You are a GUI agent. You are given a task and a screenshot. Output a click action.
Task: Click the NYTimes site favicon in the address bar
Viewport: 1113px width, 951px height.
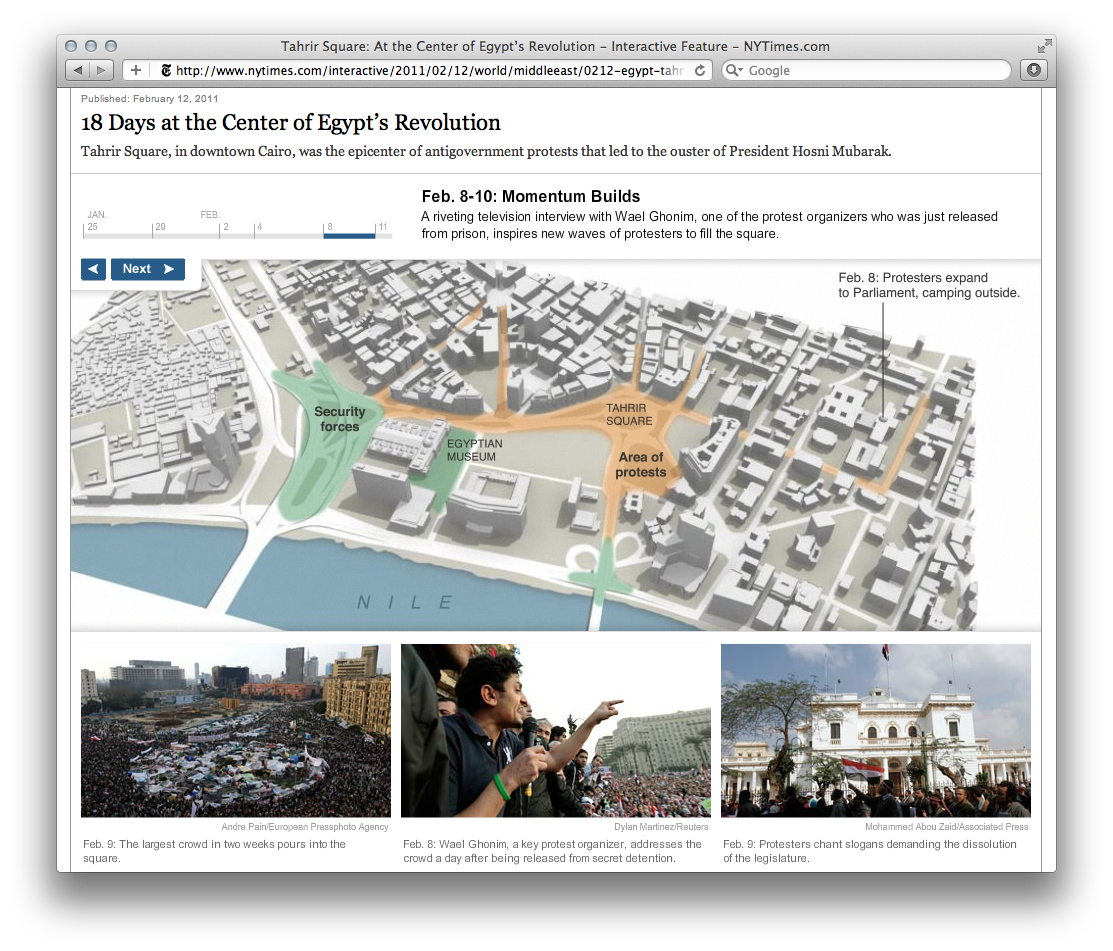[x=165, y=70]
